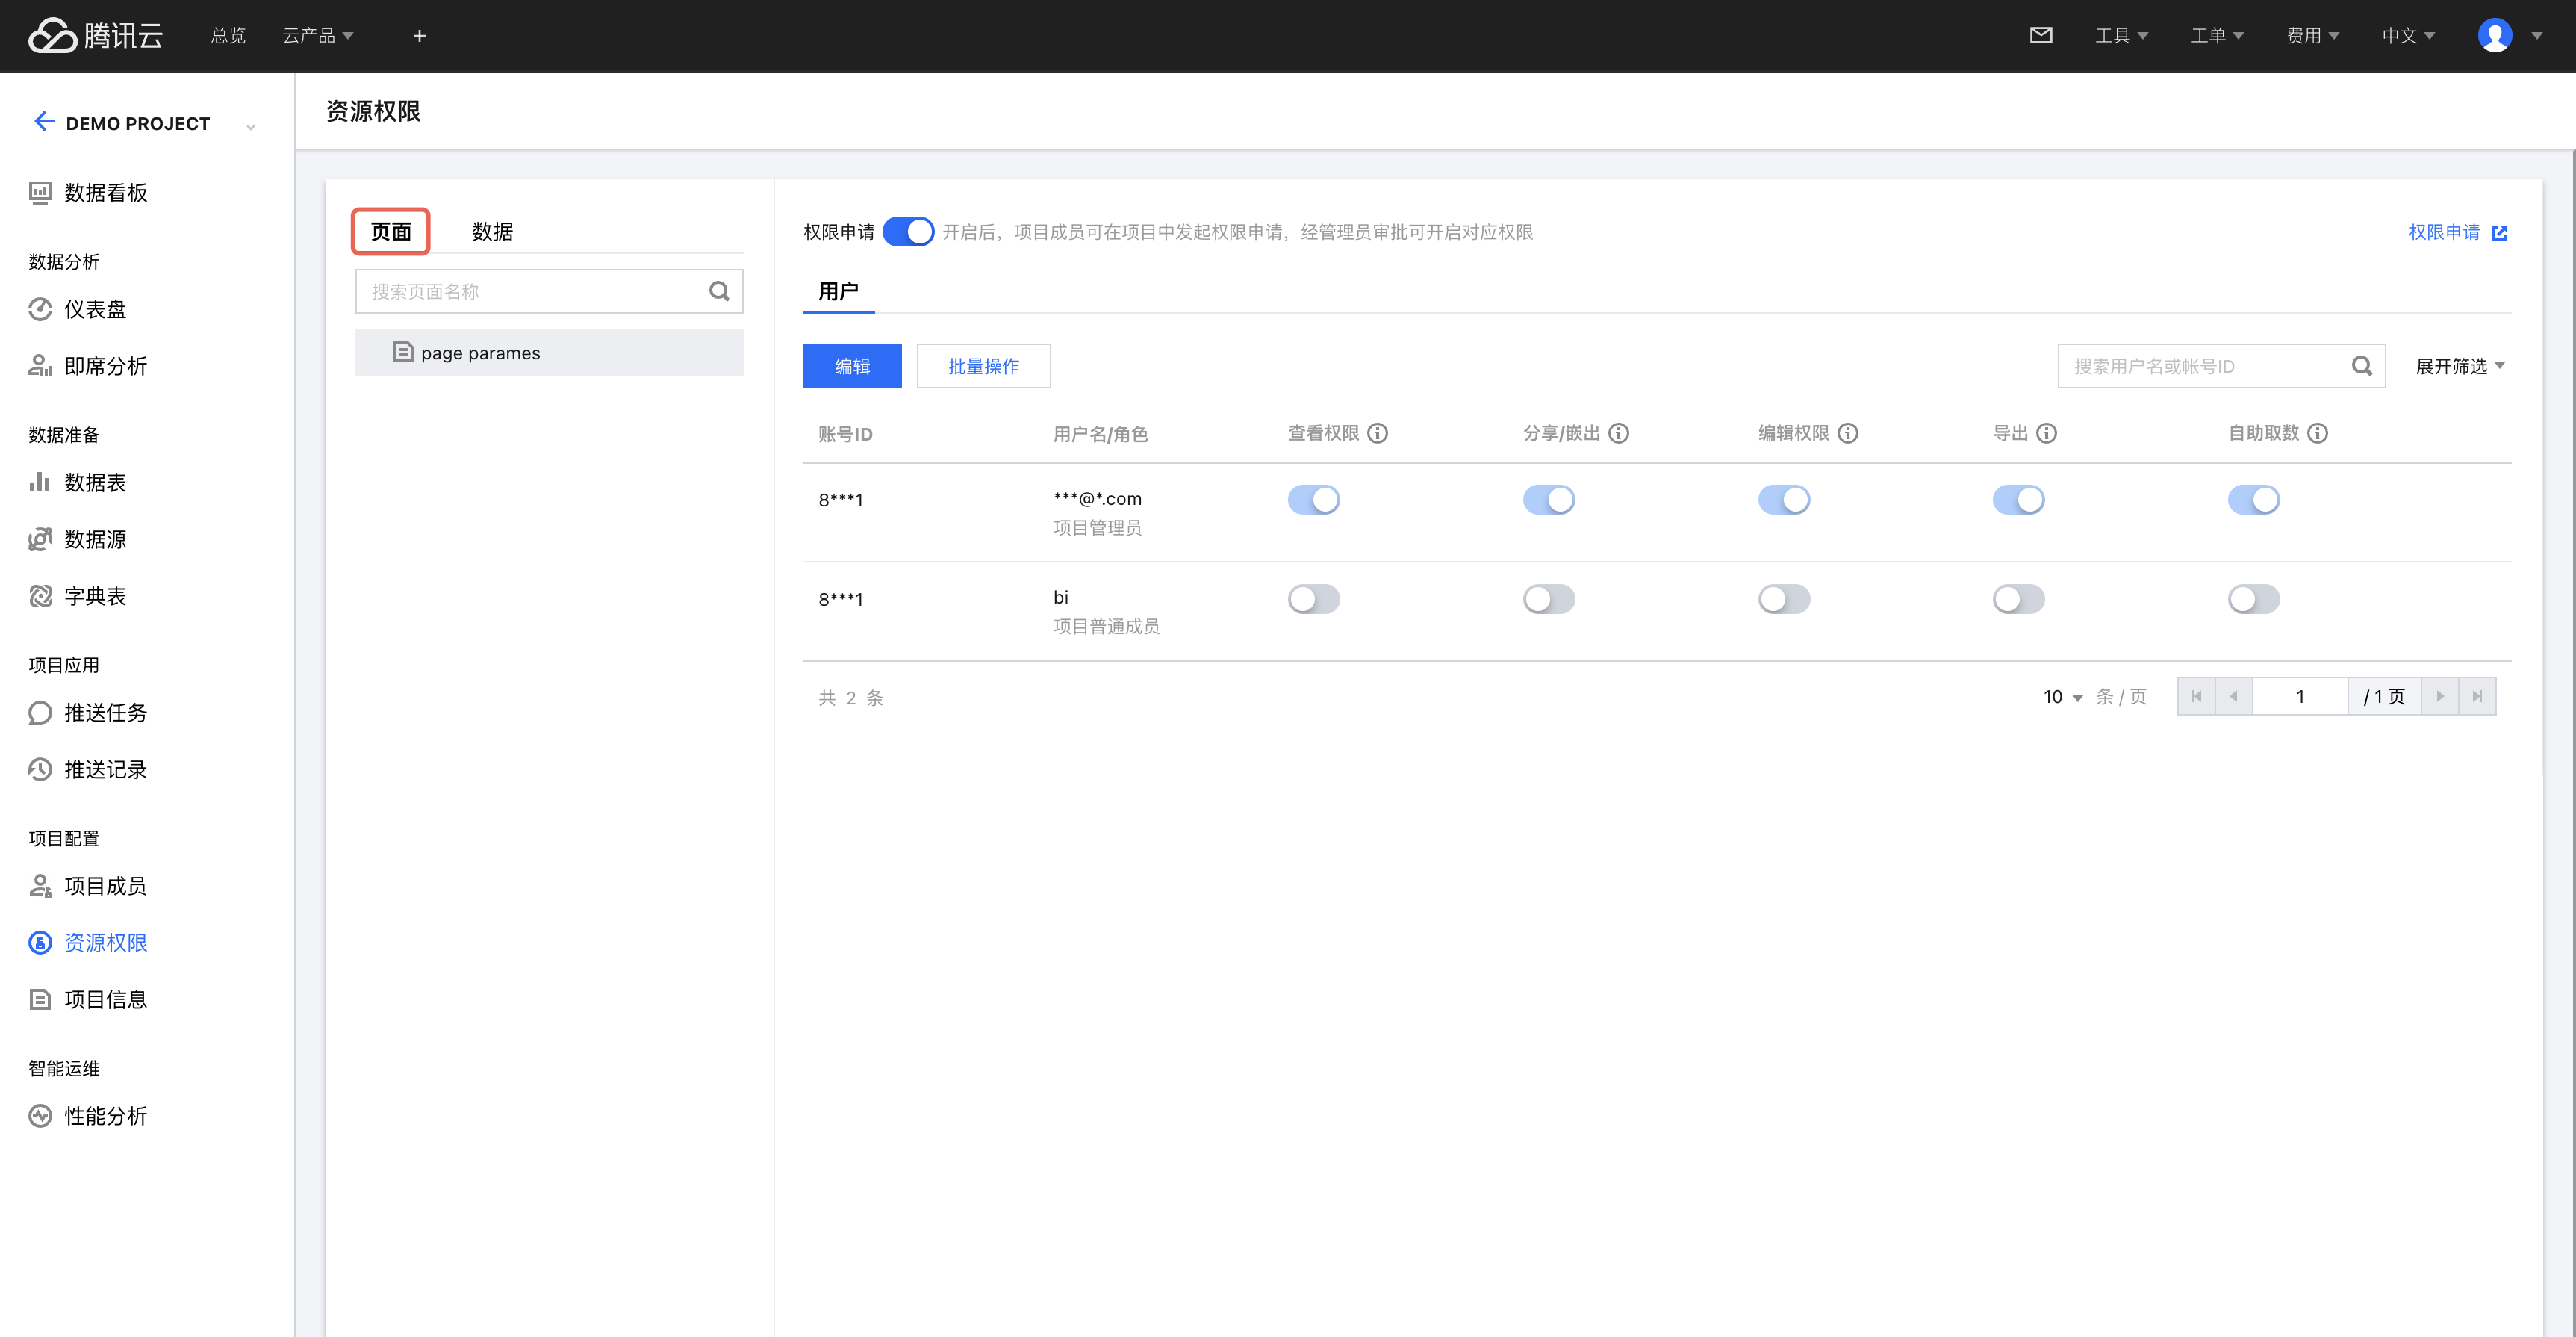The image size is (2576, 1337).
Task: Open the user avatar icon menu
Action: (x=2494, y=36)
